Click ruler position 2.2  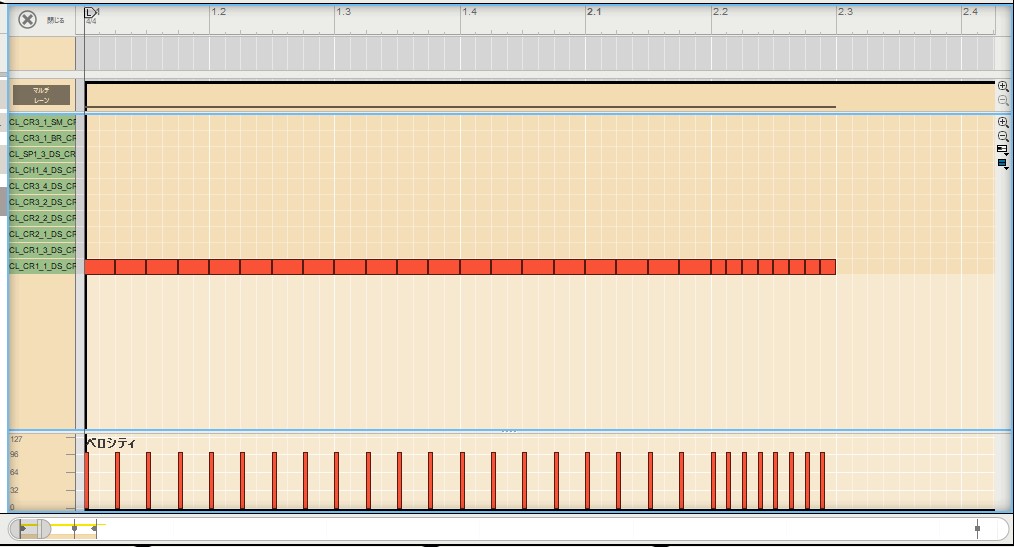[x=720, y=12]
